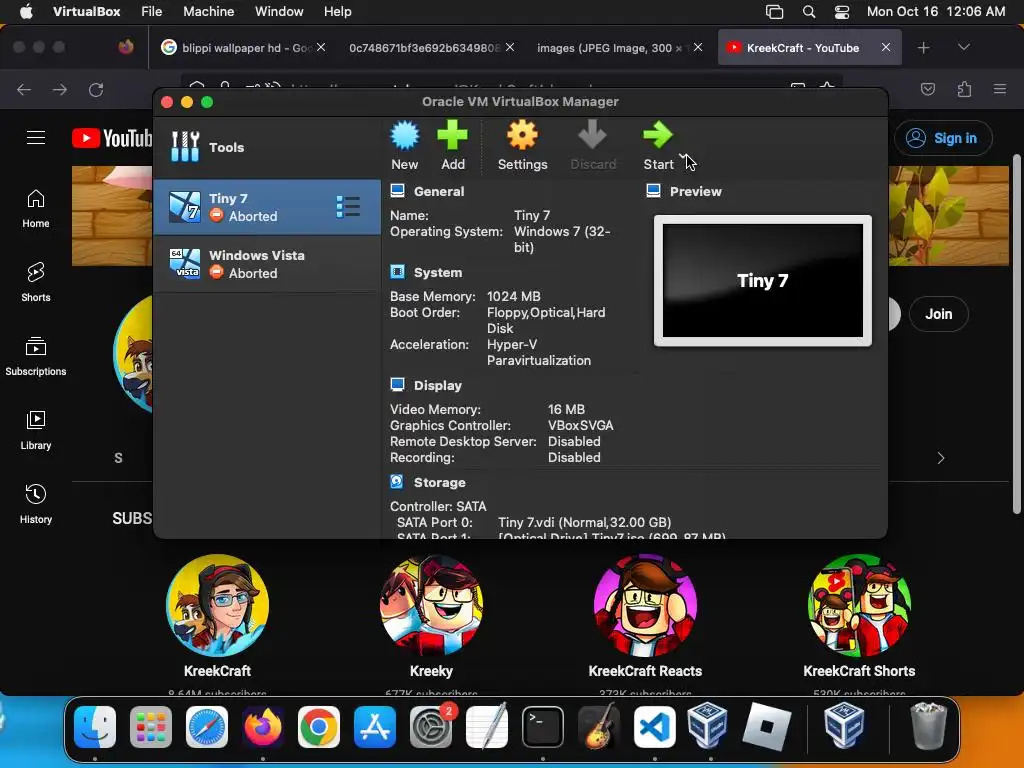1024x768 pixels.
Task: Open the Tools entry in VirtualBox
Action: [267, 148]
